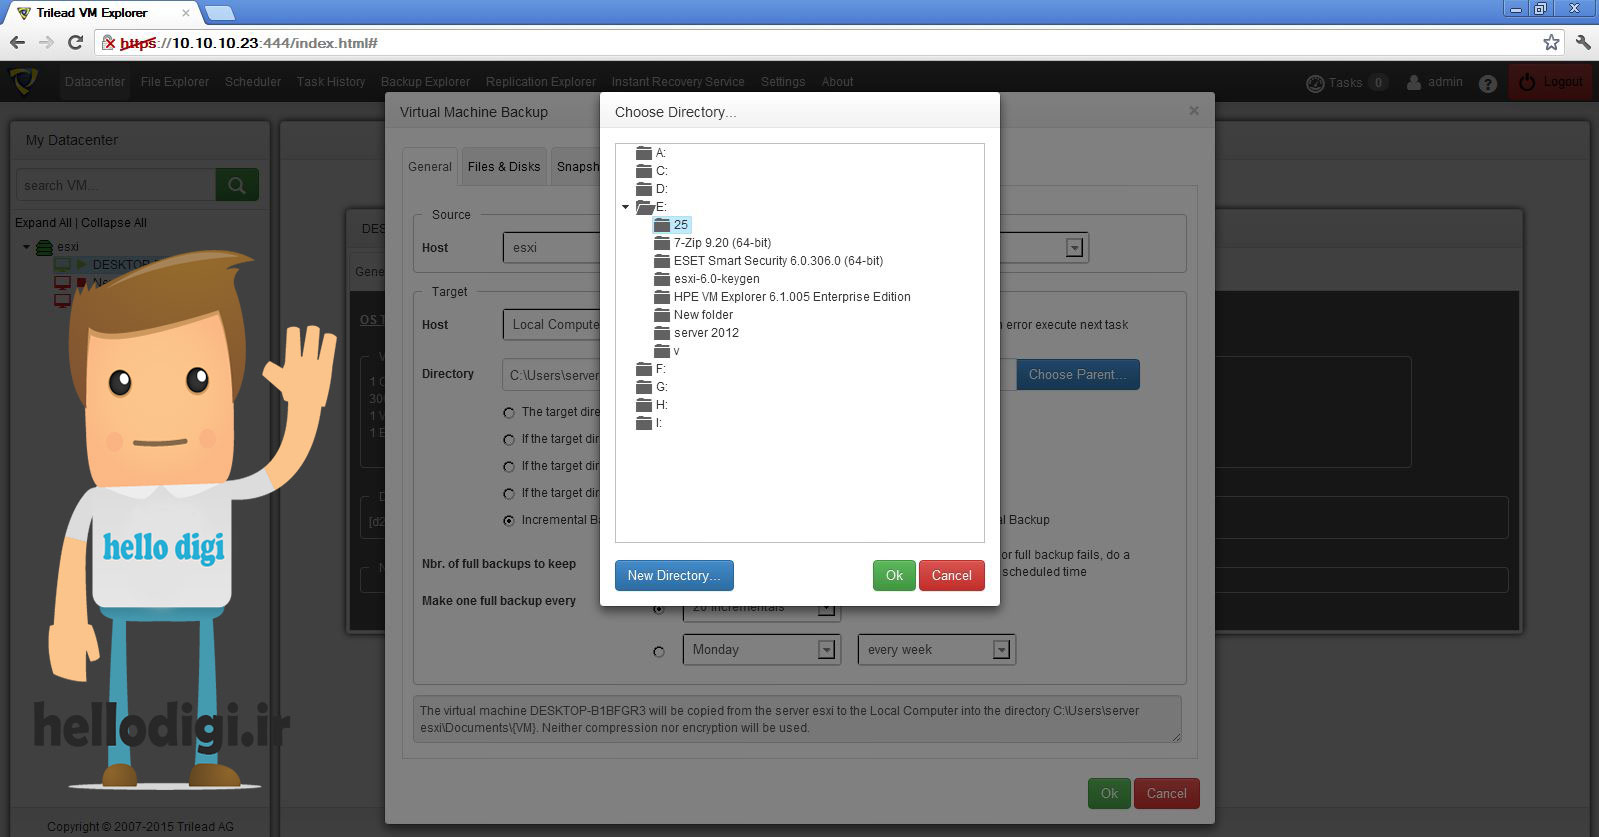This screenshot has width=1599, height=837.
Task: Click the open folder icon for E:
Action: tap(645, 207)
